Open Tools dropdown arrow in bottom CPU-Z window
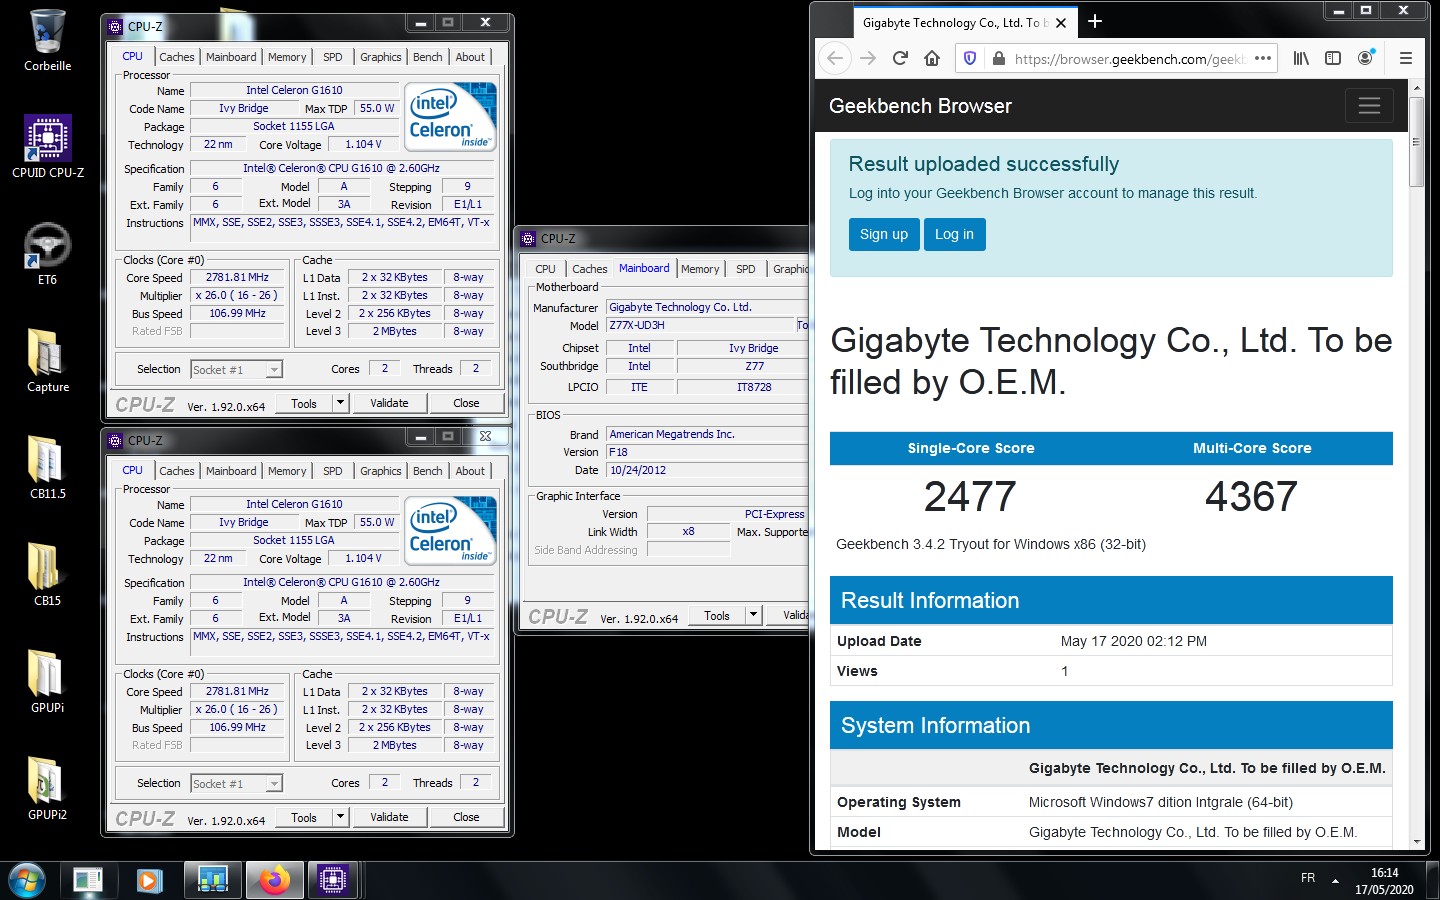1440x900 pixels. coord(340,817)
